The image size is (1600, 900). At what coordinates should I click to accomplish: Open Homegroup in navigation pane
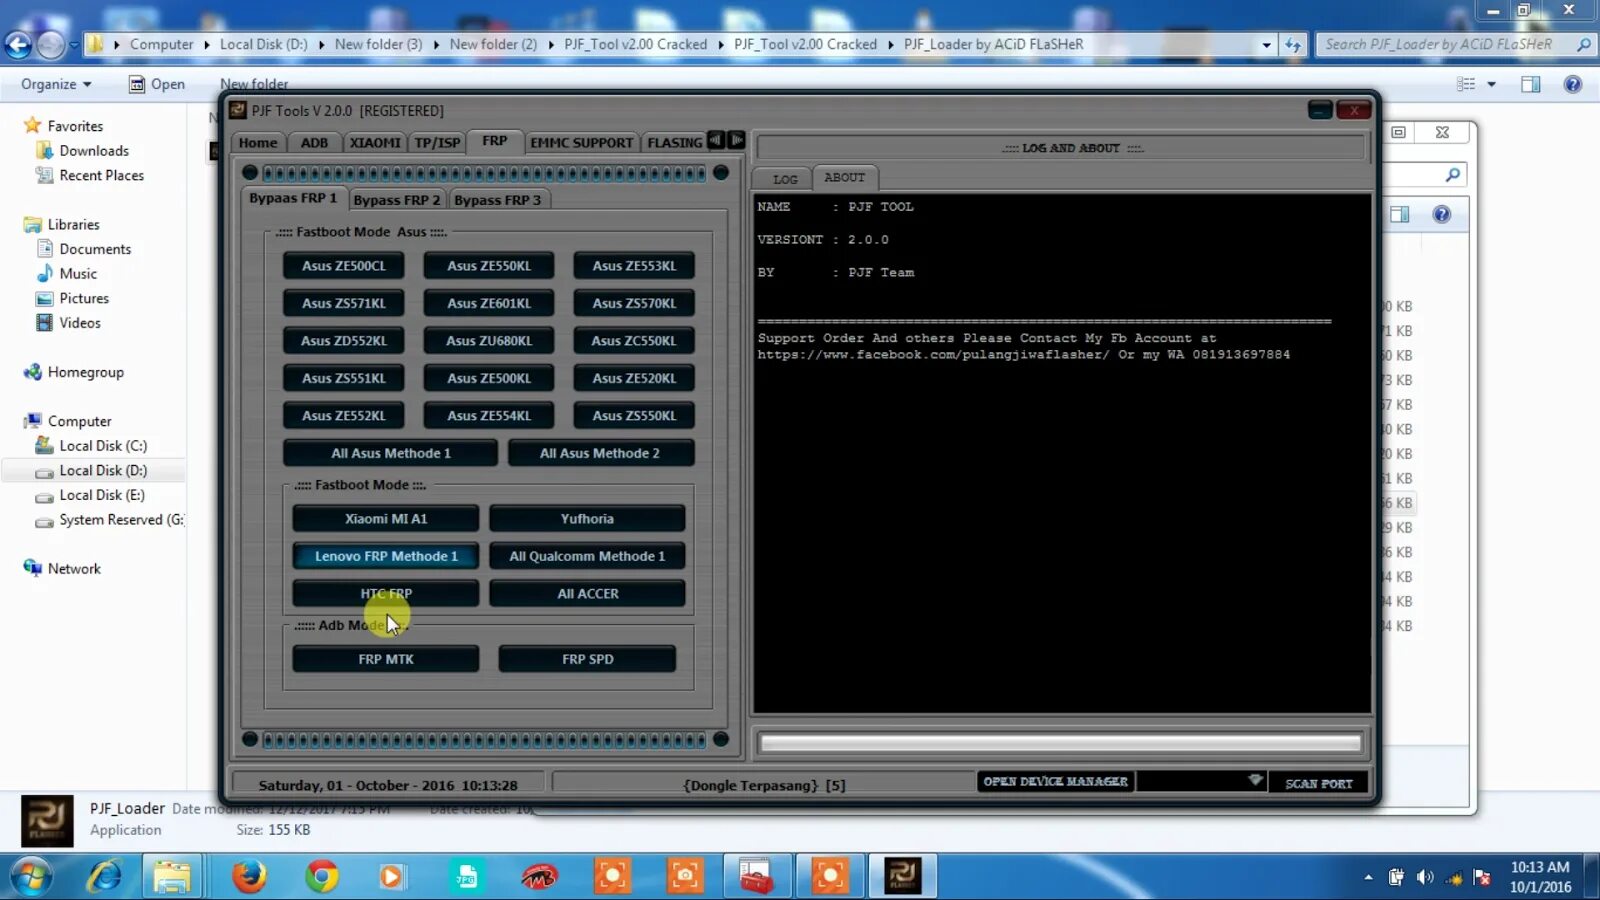pos(86,372)
